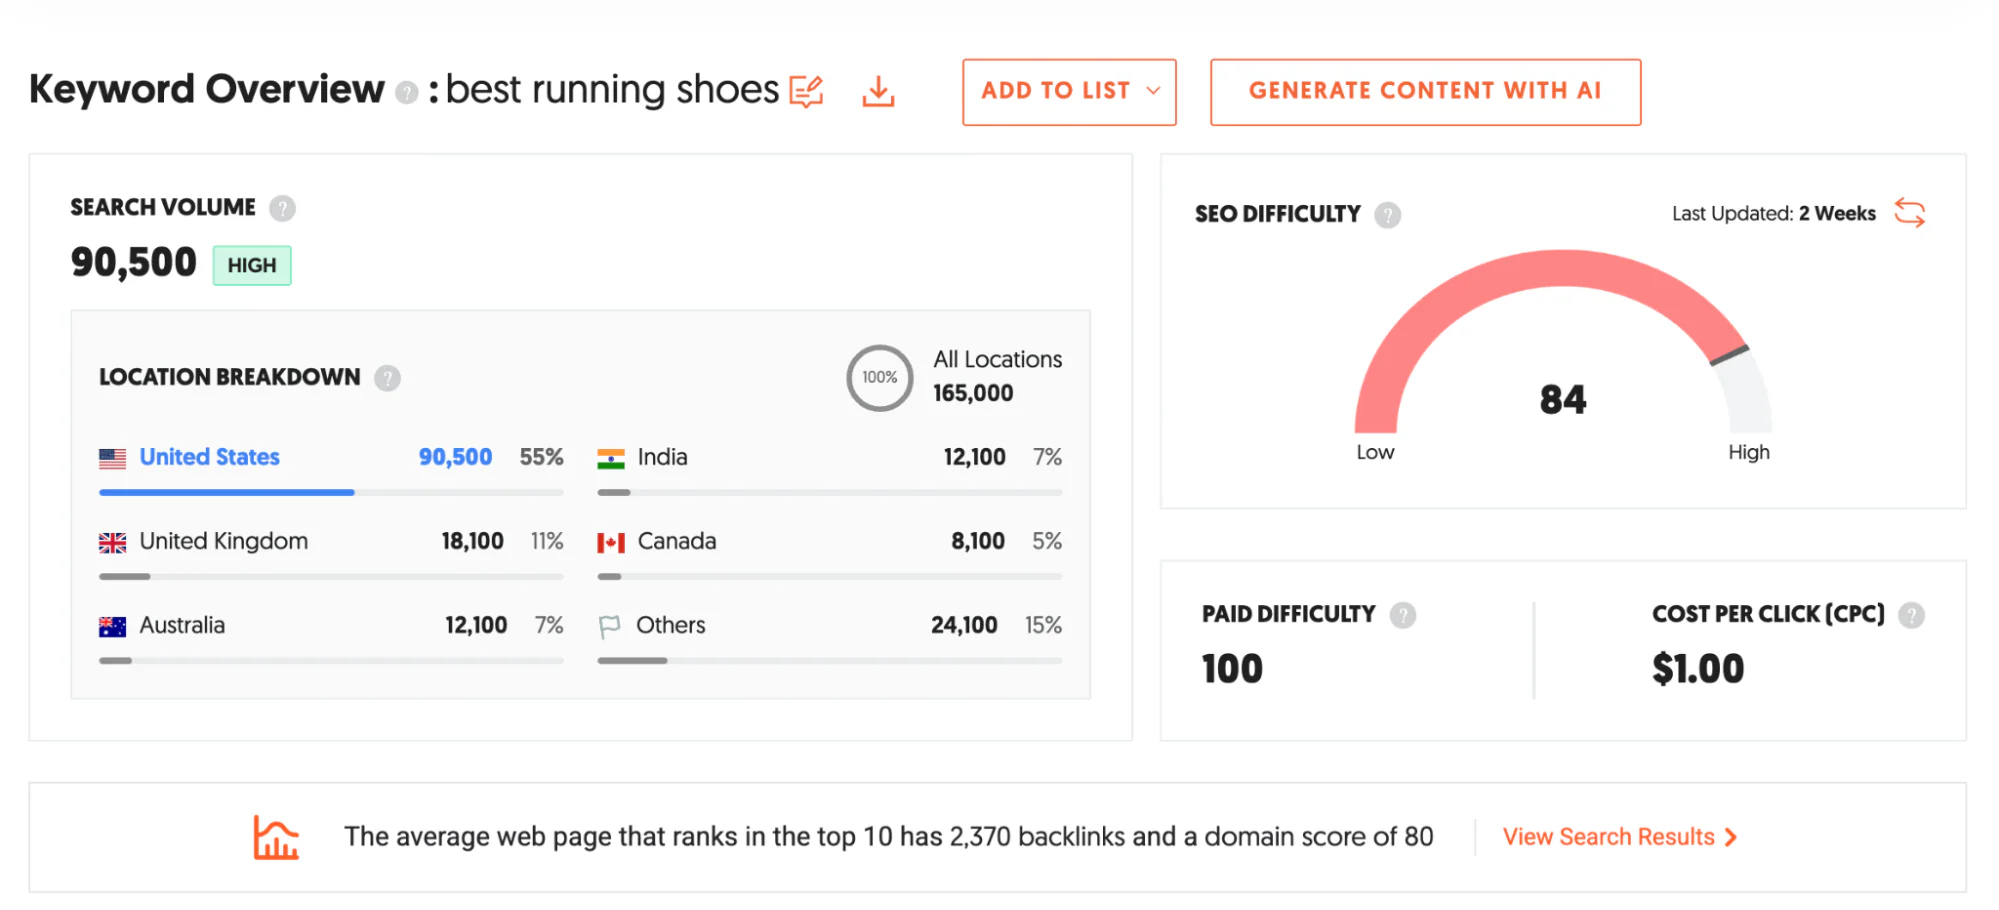Click the Keyword Overview help icon
The image size is (1999, 910).
[x=406, y=91]
